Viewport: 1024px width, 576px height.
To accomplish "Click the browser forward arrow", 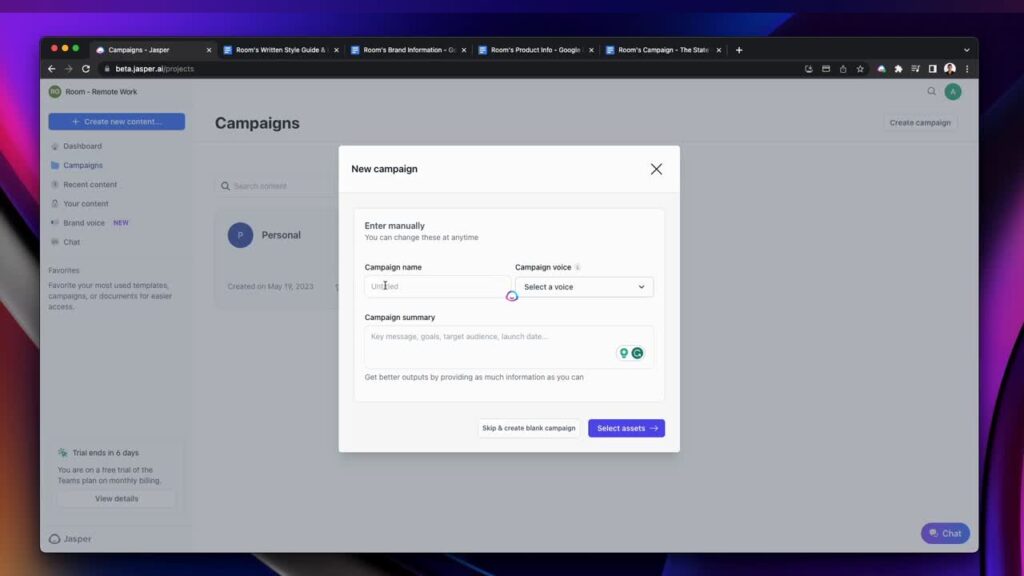I will 69,69.
